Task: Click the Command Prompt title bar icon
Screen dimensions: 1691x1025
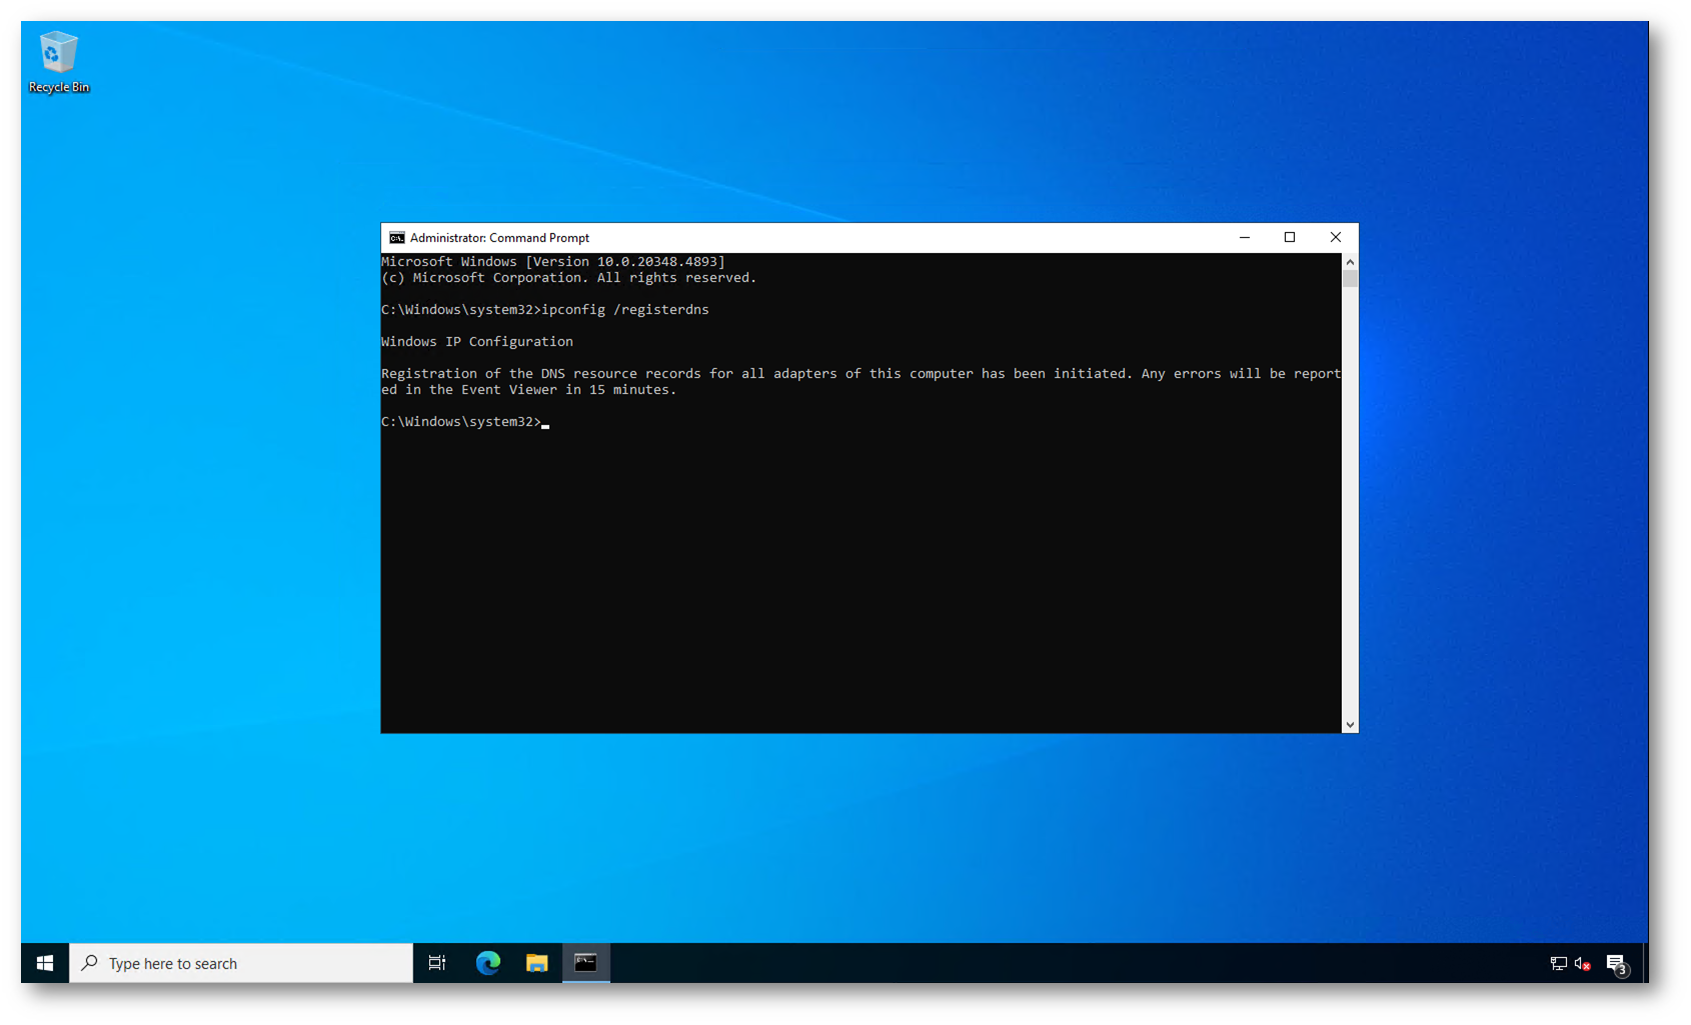Action: (x=397, y=238)
